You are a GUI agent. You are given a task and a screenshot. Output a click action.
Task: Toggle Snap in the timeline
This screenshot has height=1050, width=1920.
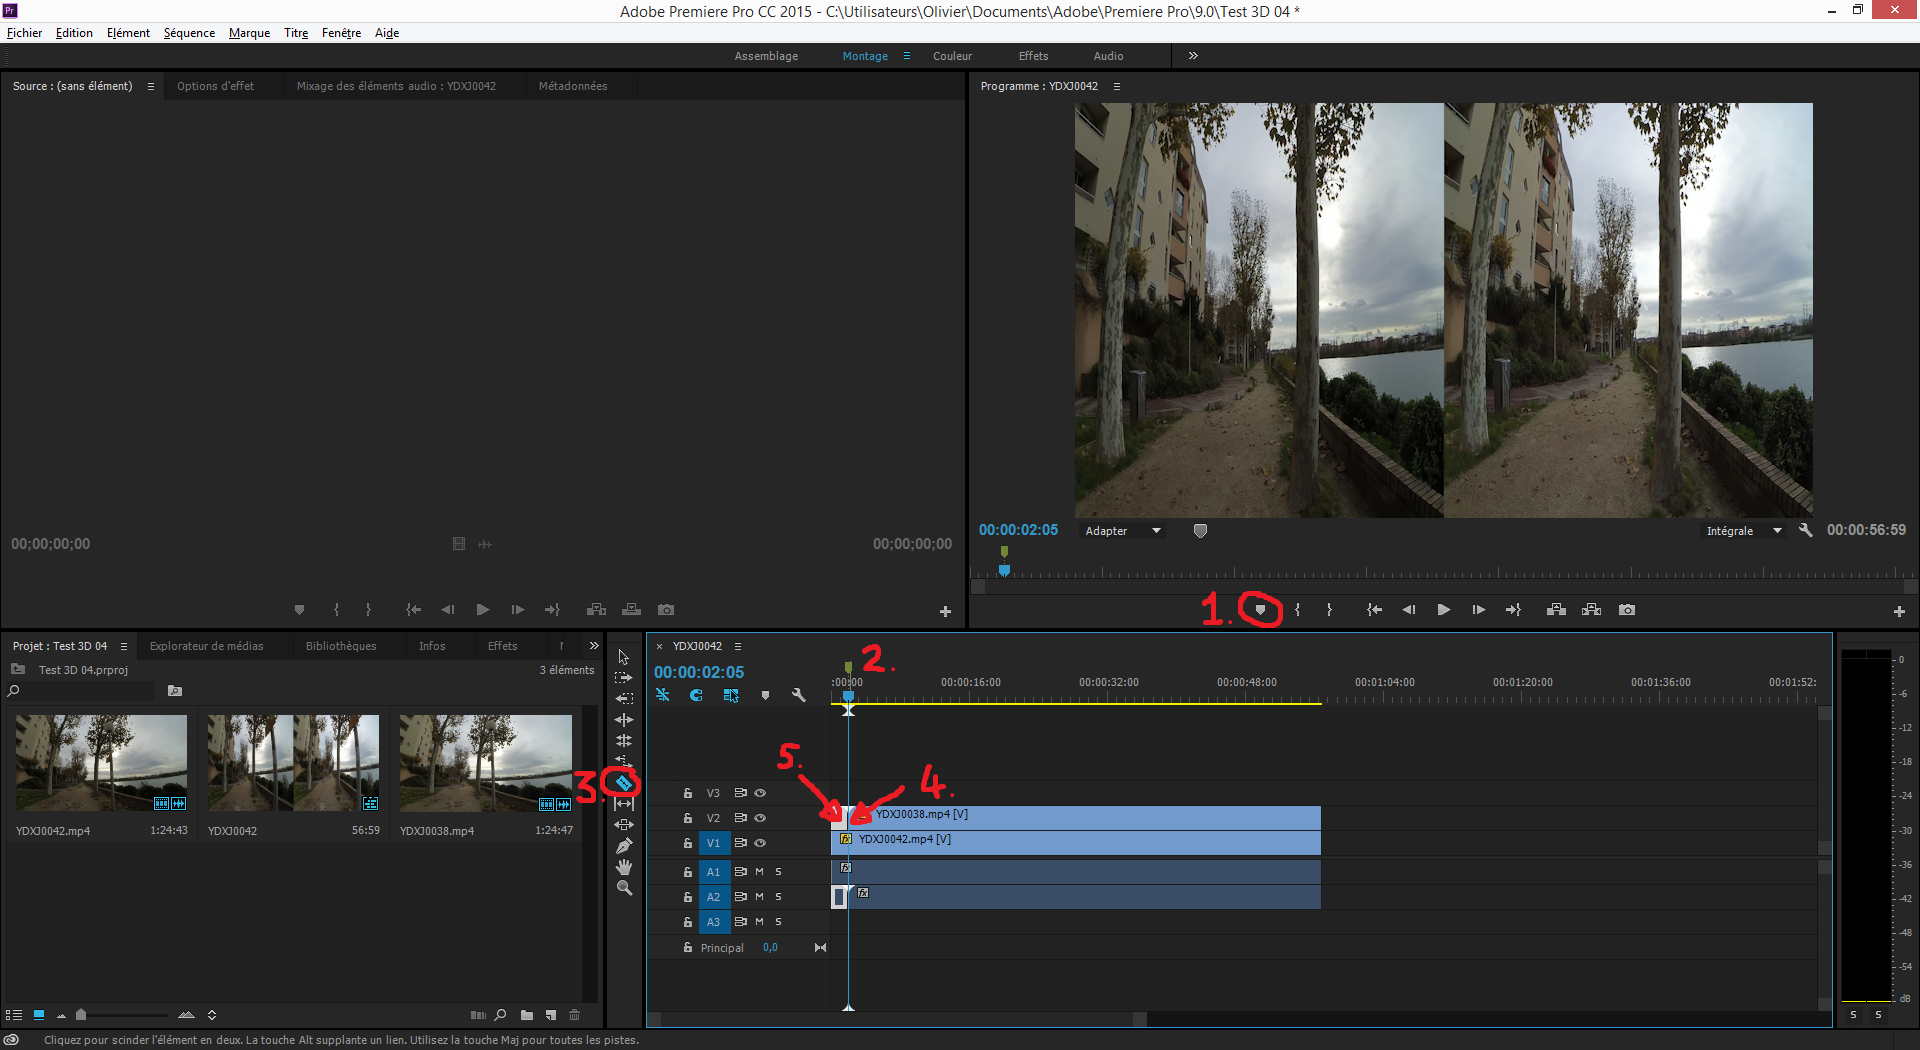click(x=696, y=695)
